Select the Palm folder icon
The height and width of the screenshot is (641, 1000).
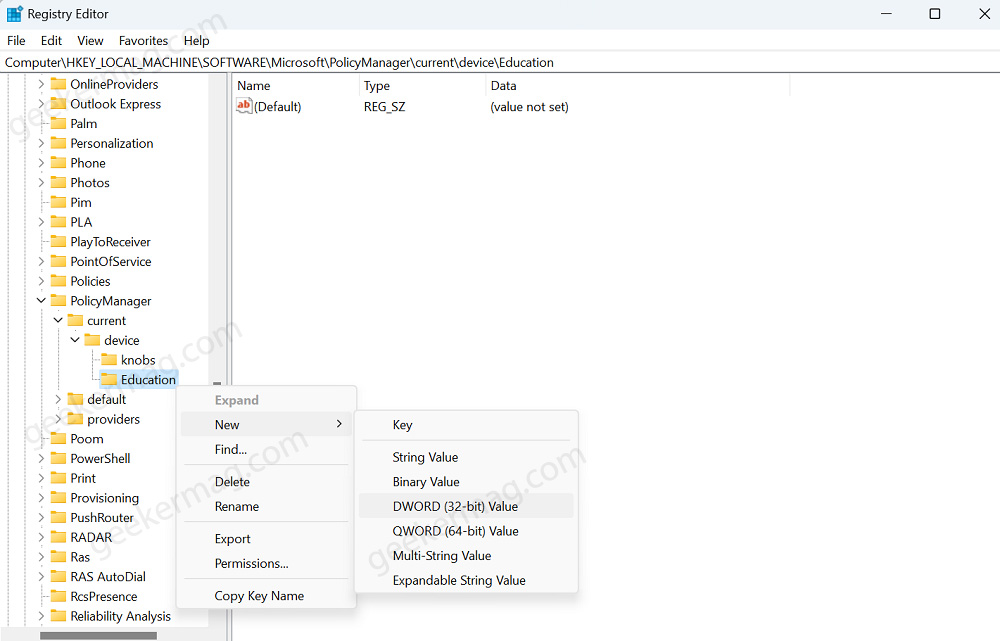(59, 123)
